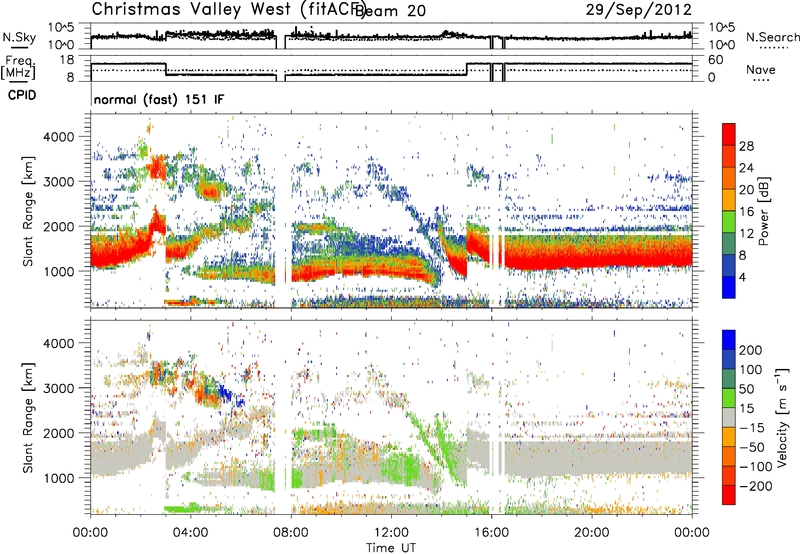The height and width of the screenshot is (554, 800).
Task: Click '20' on the power colorbar
Action: click(746, 190)
